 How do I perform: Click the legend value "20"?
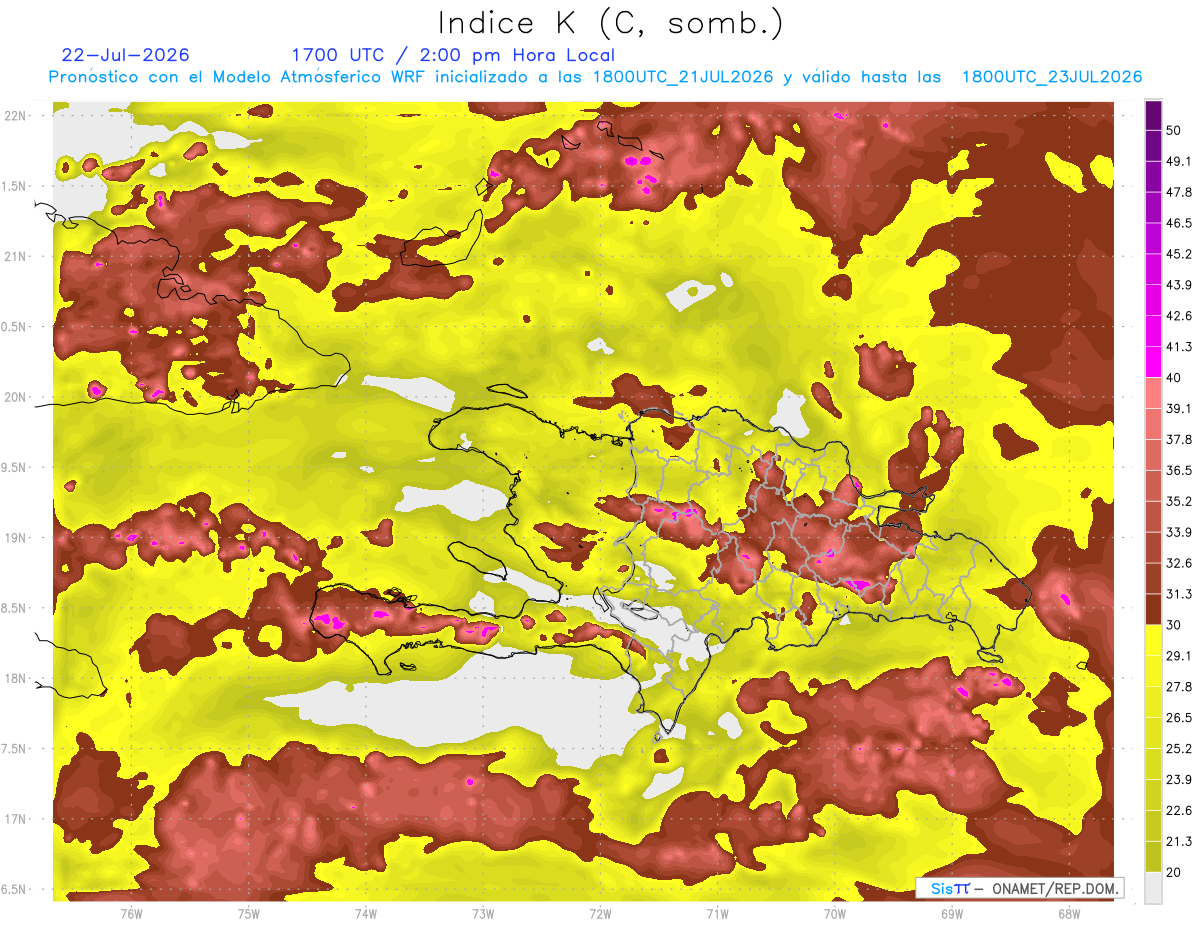1174,872
